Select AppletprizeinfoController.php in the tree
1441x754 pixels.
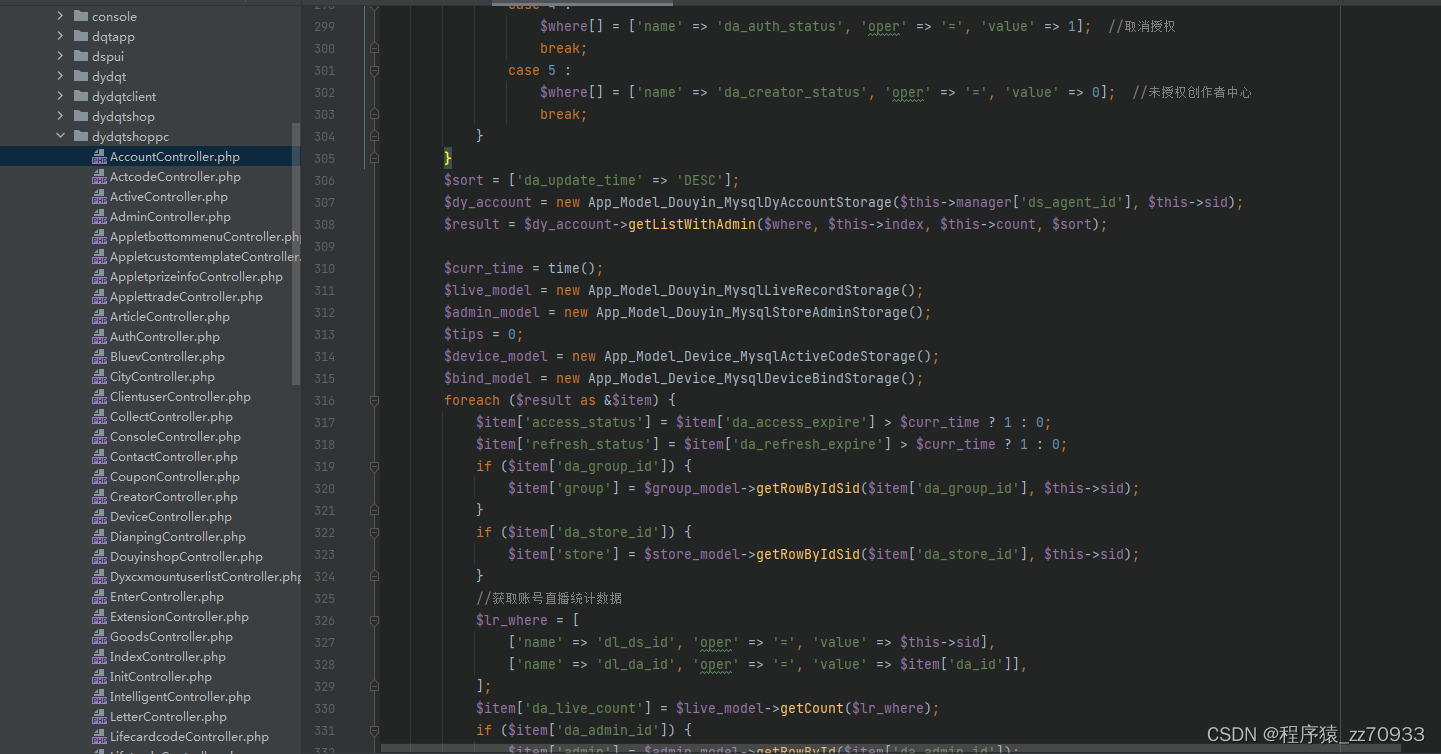[x=196, y=276]
